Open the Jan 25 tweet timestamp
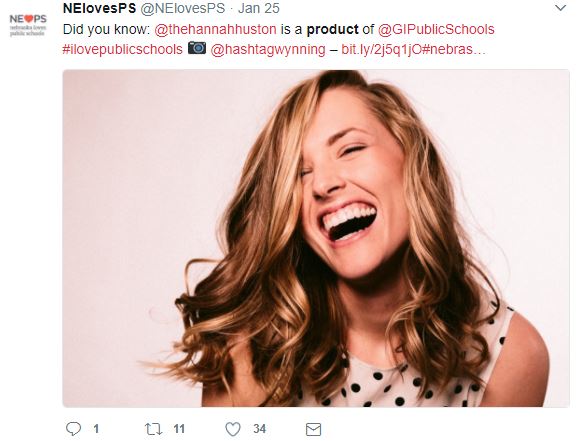This screenshot has width=577, height=441. point(259,8)
